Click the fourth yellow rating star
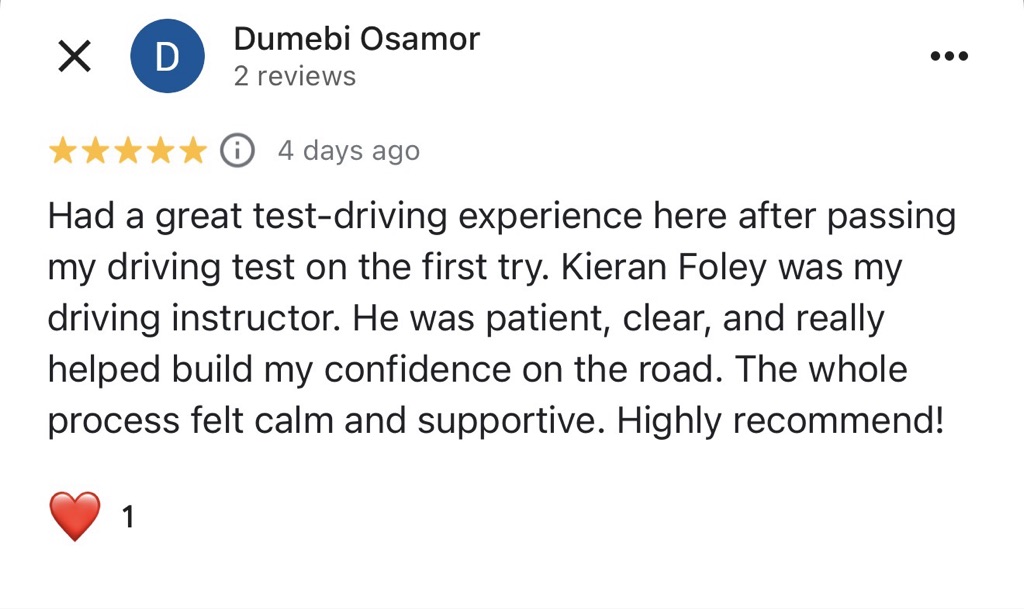 click(x=159, y=151)
